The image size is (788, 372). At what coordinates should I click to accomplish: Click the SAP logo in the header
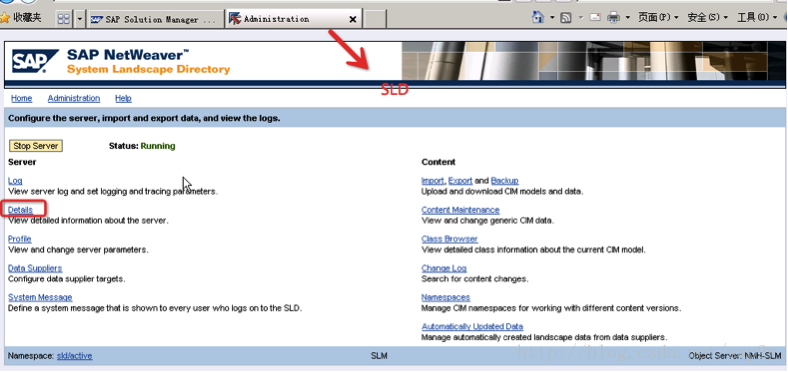click(35, 61)
